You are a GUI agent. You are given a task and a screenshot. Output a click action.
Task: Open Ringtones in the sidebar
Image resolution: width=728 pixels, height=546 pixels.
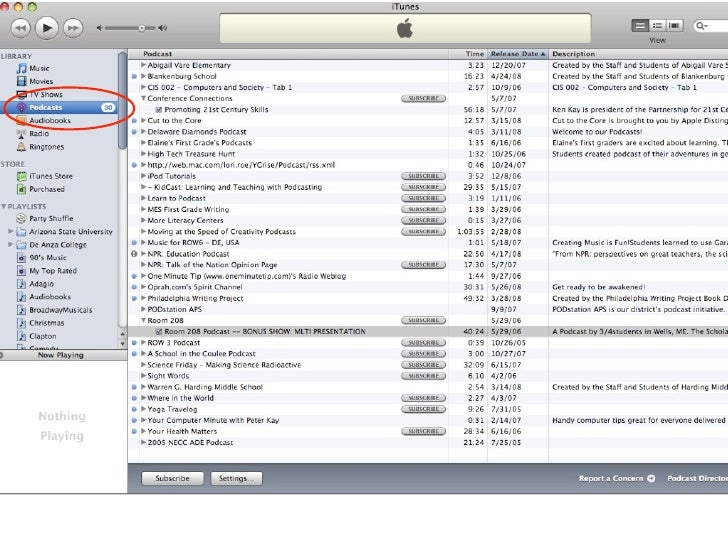pos(46,147)
